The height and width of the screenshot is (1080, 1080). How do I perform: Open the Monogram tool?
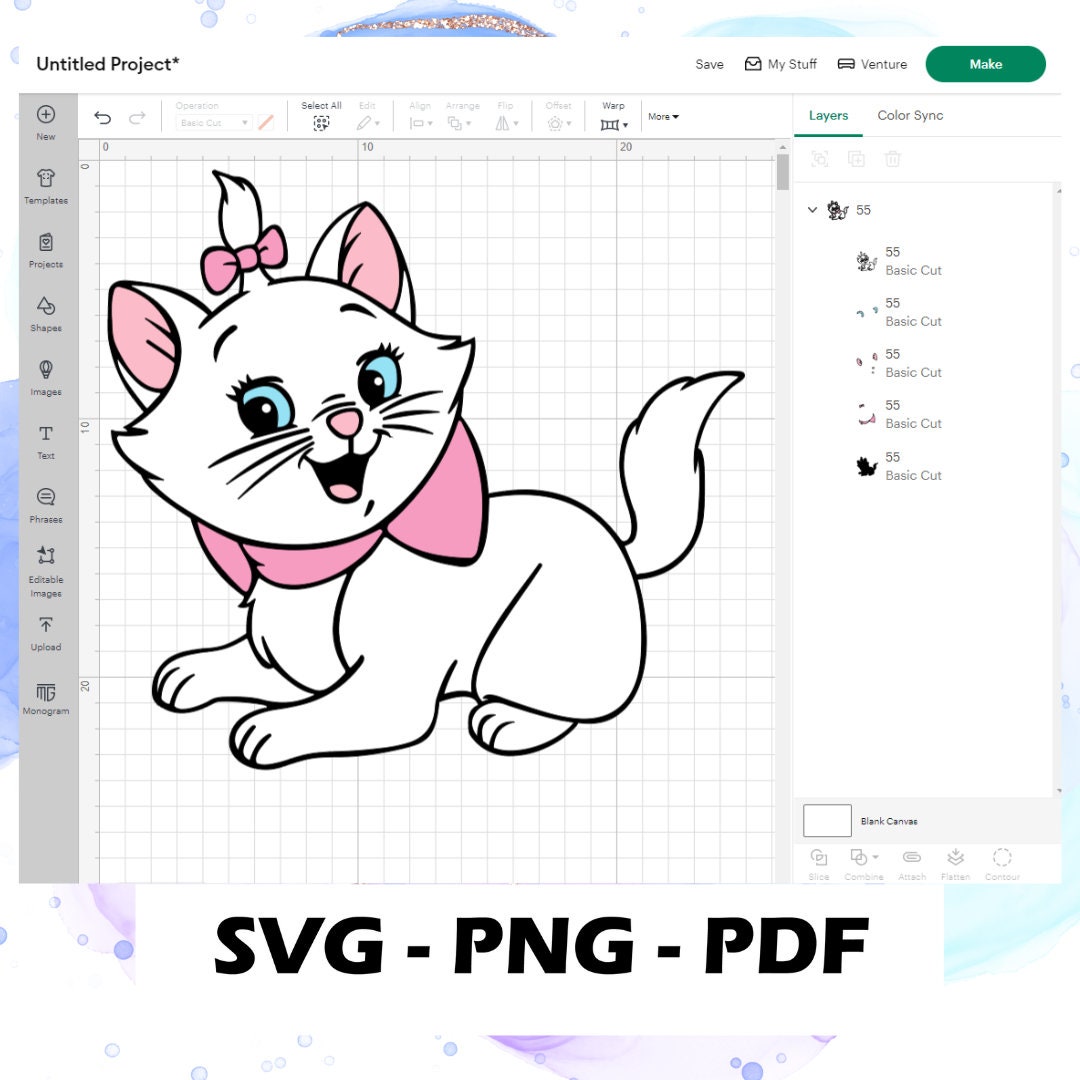(x=45, y=696)
